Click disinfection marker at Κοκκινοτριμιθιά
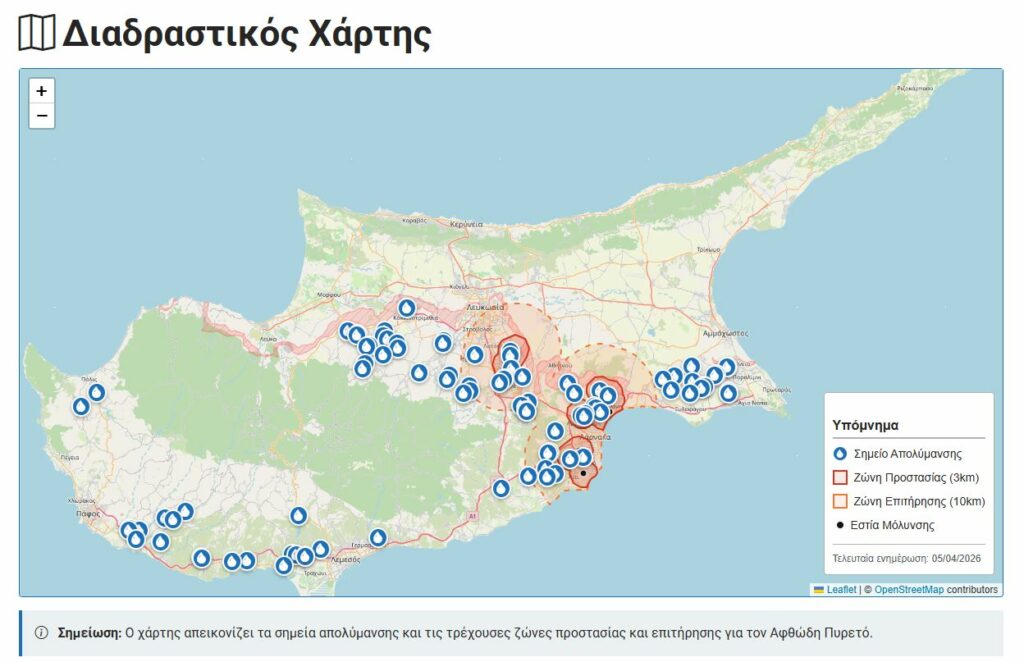Image resolution: width=1024 pixels, height=662 pixels. 406,308
